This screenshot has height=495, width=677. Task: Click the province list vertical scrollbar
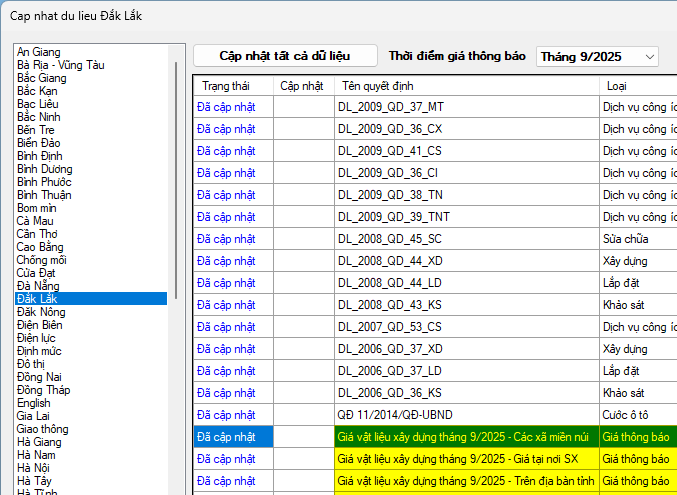[177, 180]
